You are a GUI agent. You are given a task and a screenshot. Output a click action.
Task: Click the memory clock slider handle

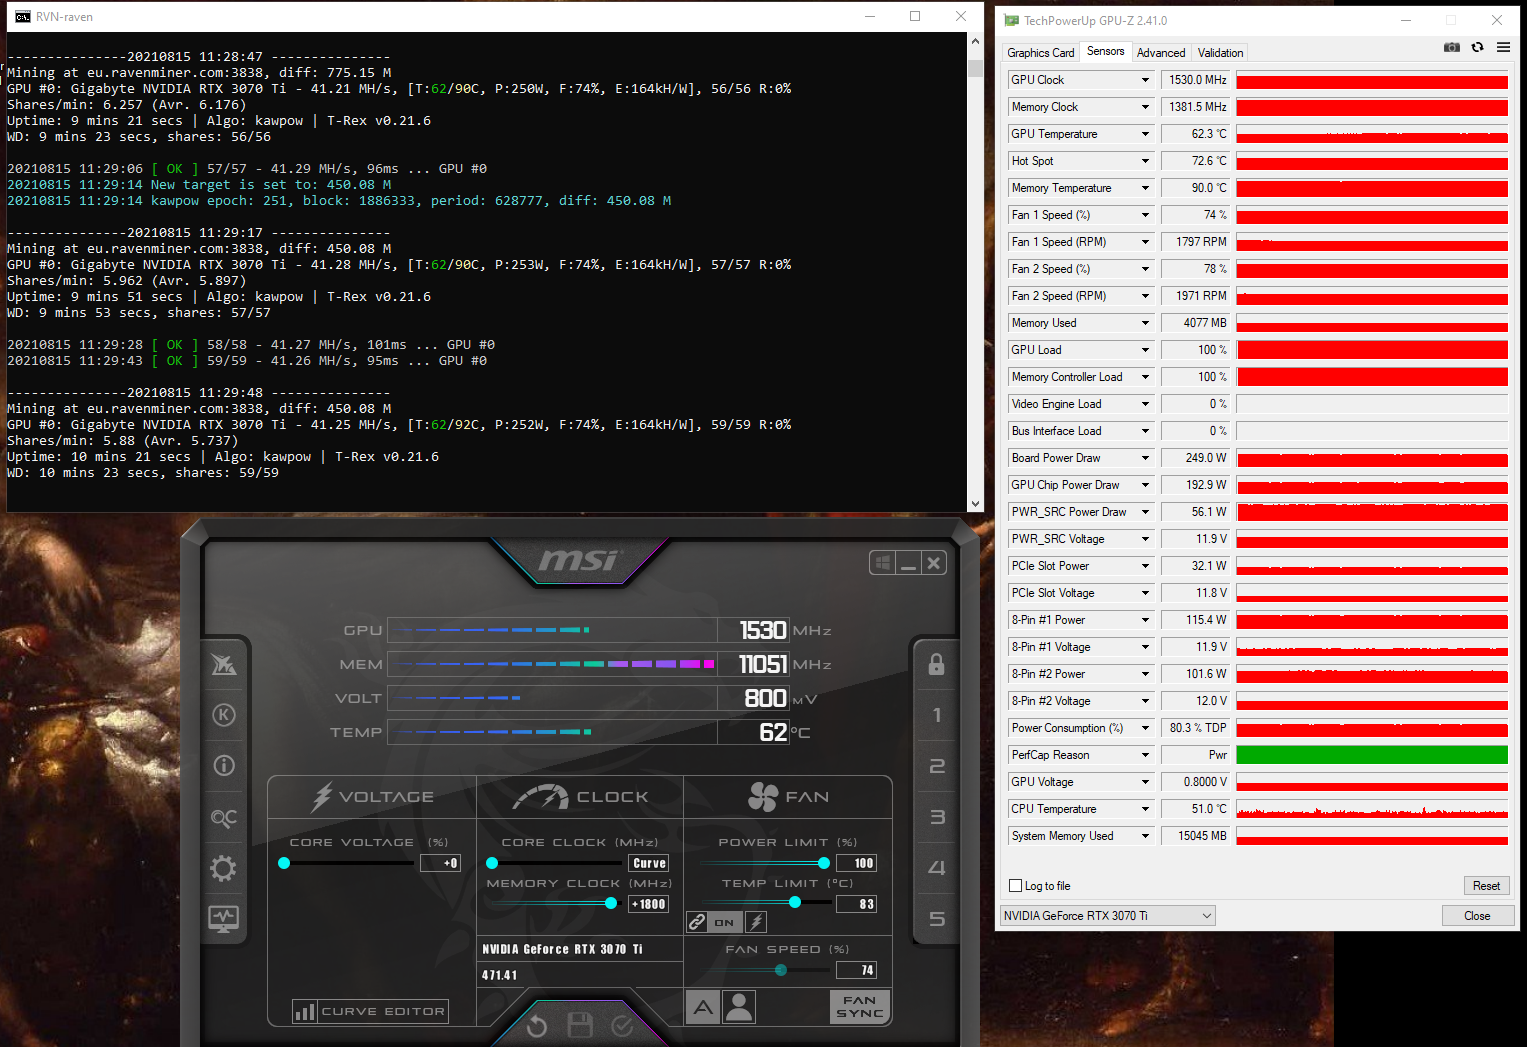click(611, 903)
